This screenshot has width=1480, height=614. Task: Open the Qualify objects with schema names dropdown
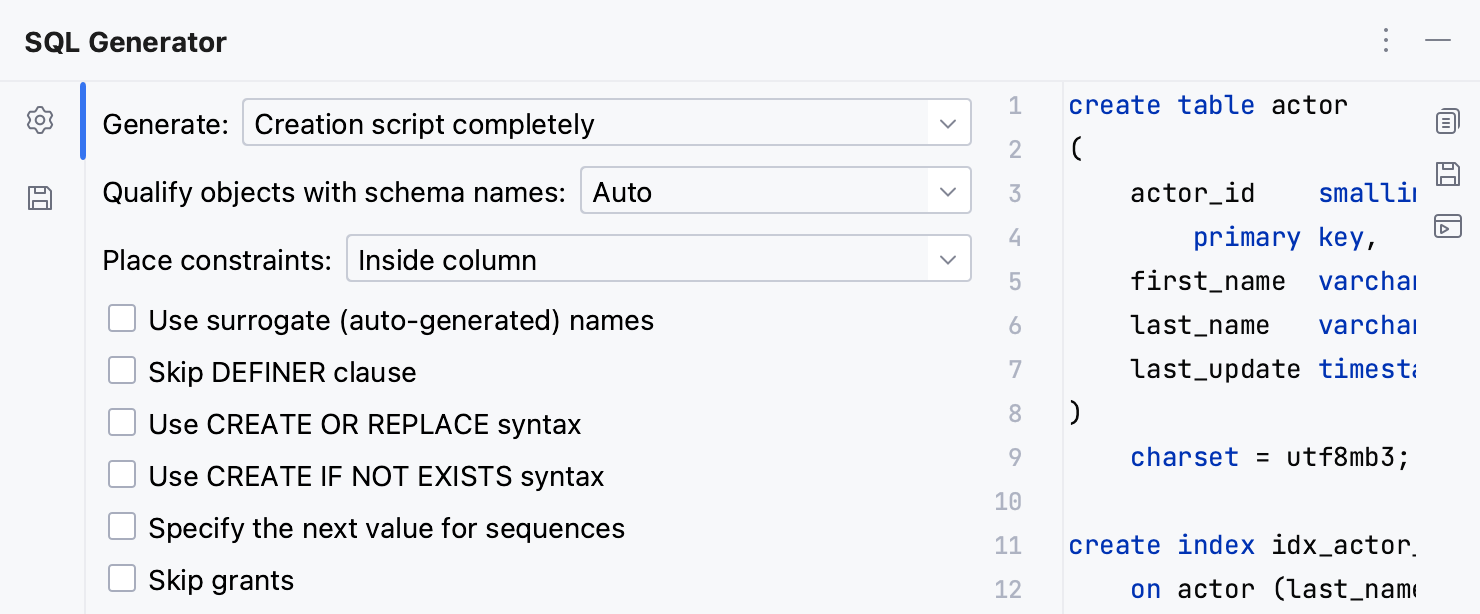(x=946, y=190)
